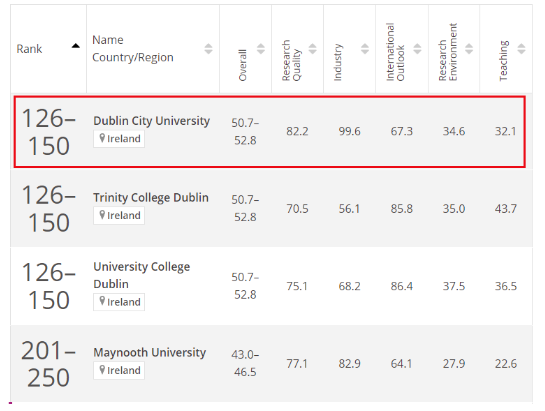Viewport: 545px width, 411px height.
Task: Click sort arrows beside Name Country/Region
Action: tap(208, 49)
